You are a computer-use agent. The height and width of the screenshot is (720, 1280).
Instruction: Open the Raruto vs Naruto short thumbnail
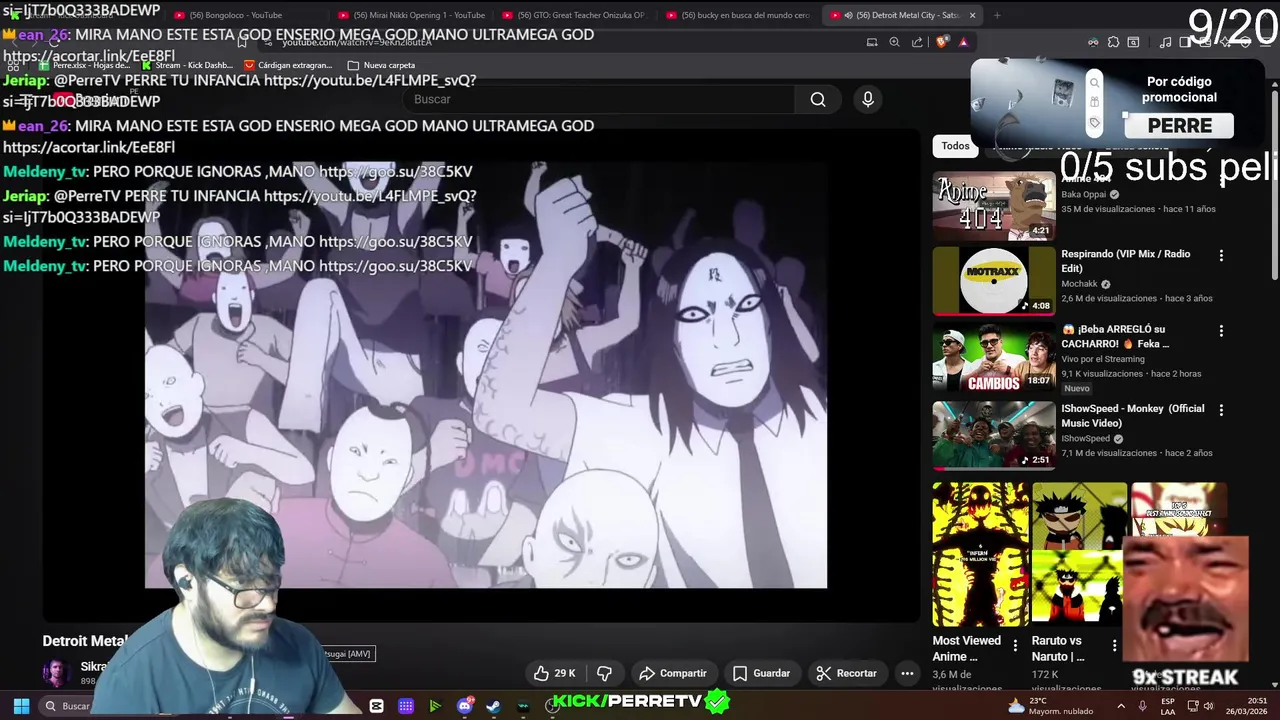[x=1078, y=554]
